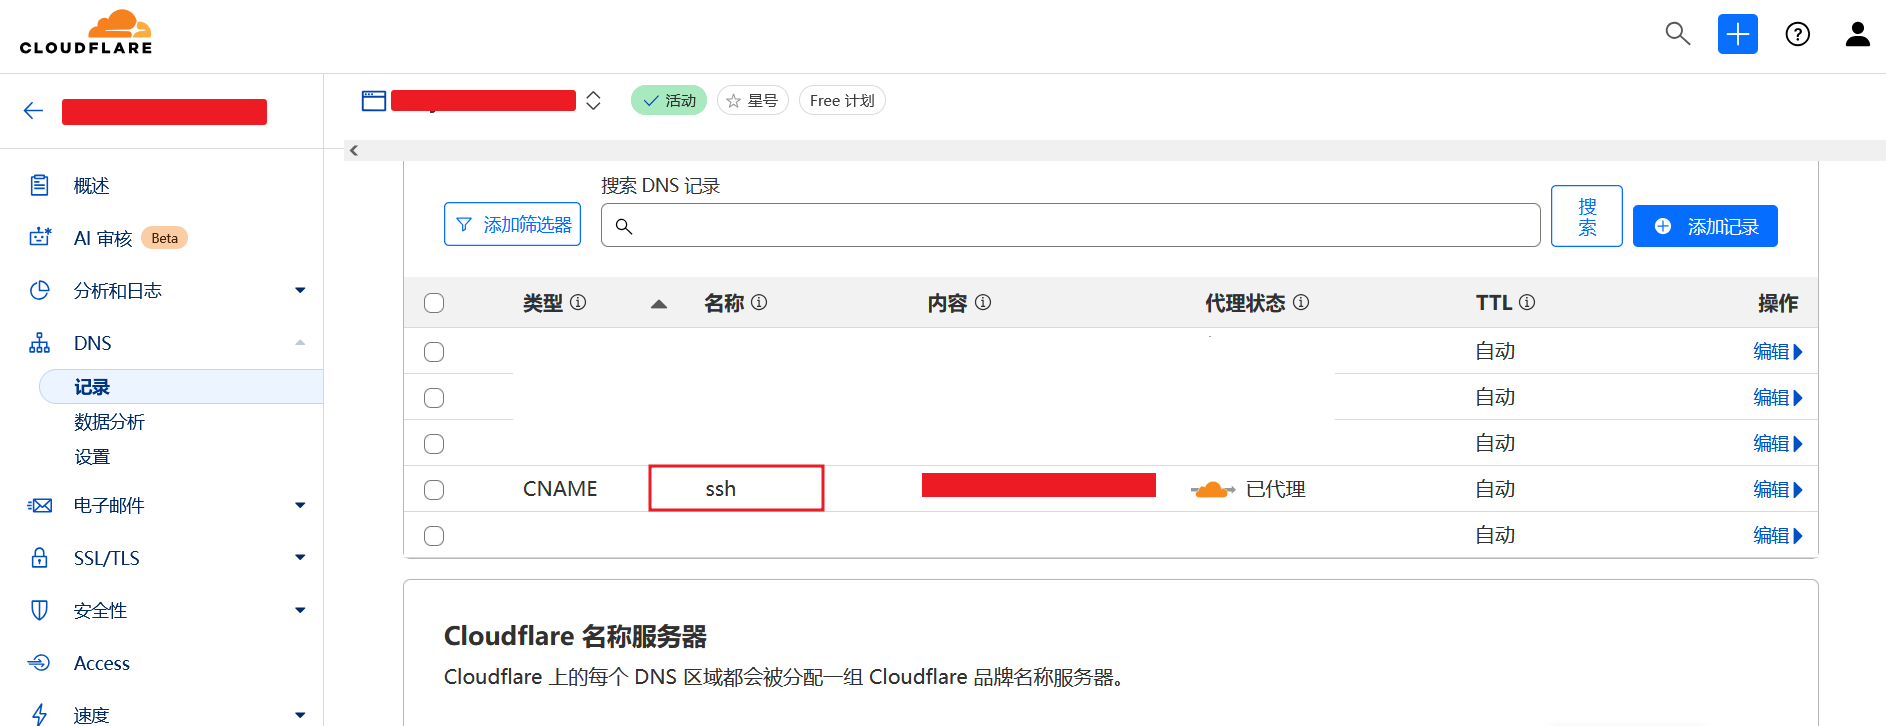Click the orange proxied cloud icon

(1213, 489)
